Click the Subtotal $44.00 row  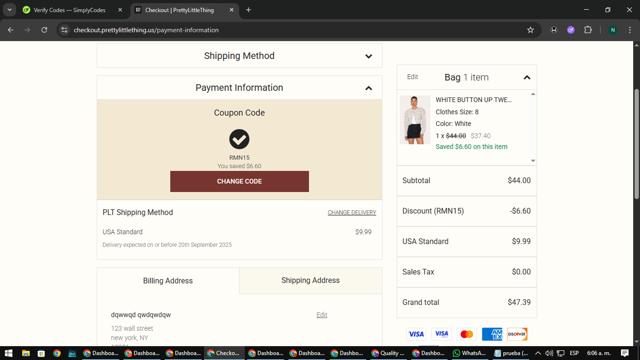click(x=467, y=180)
